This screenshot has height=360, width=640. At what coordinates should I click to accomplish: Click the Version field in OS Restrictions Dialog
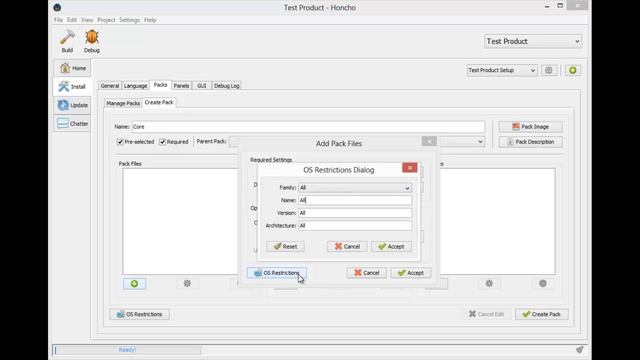[355, 213]
